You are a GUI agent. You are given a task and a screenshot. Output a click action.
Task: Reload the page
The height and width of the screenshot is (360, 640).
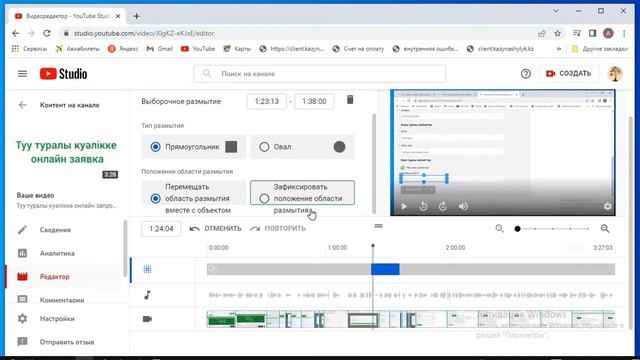click(x=47, y=33)
